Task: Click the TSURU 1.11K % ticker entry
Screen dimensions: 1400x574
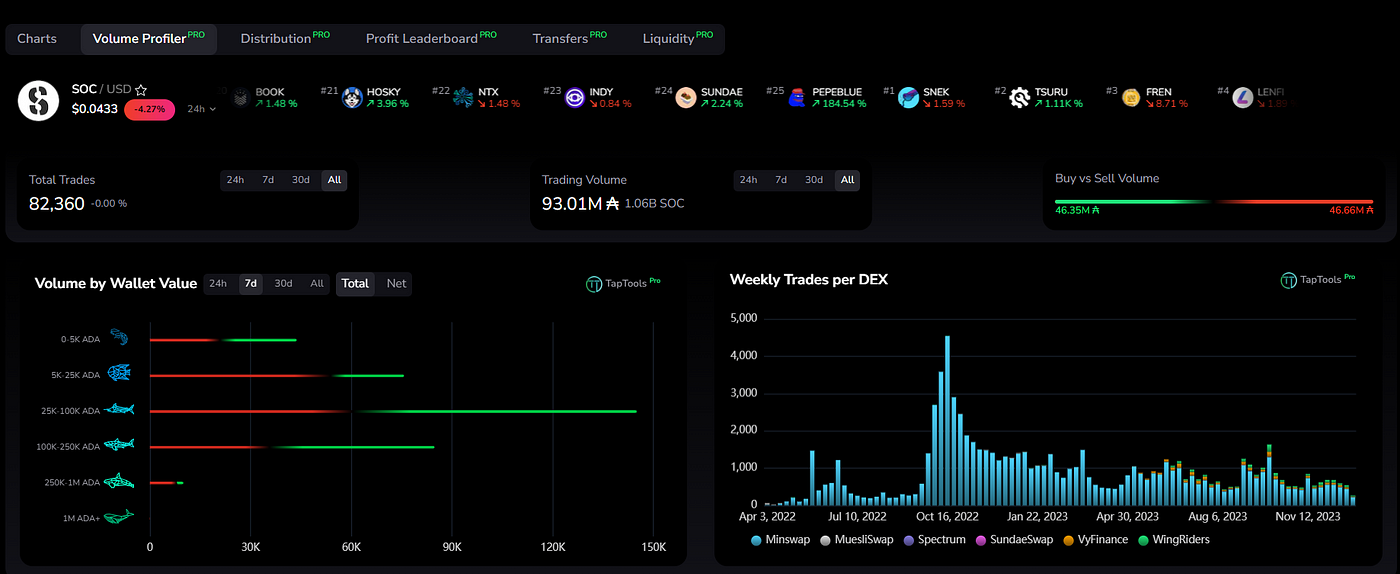Action: 1039,97
